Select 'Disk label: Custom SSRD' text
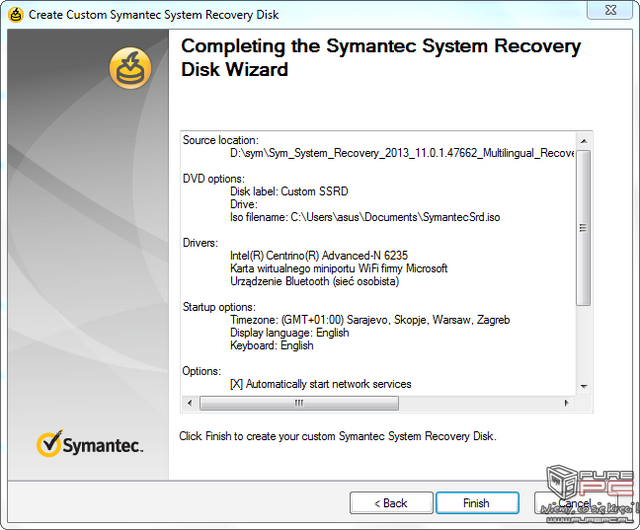The image size is (640, 530). tap(289, 191)
